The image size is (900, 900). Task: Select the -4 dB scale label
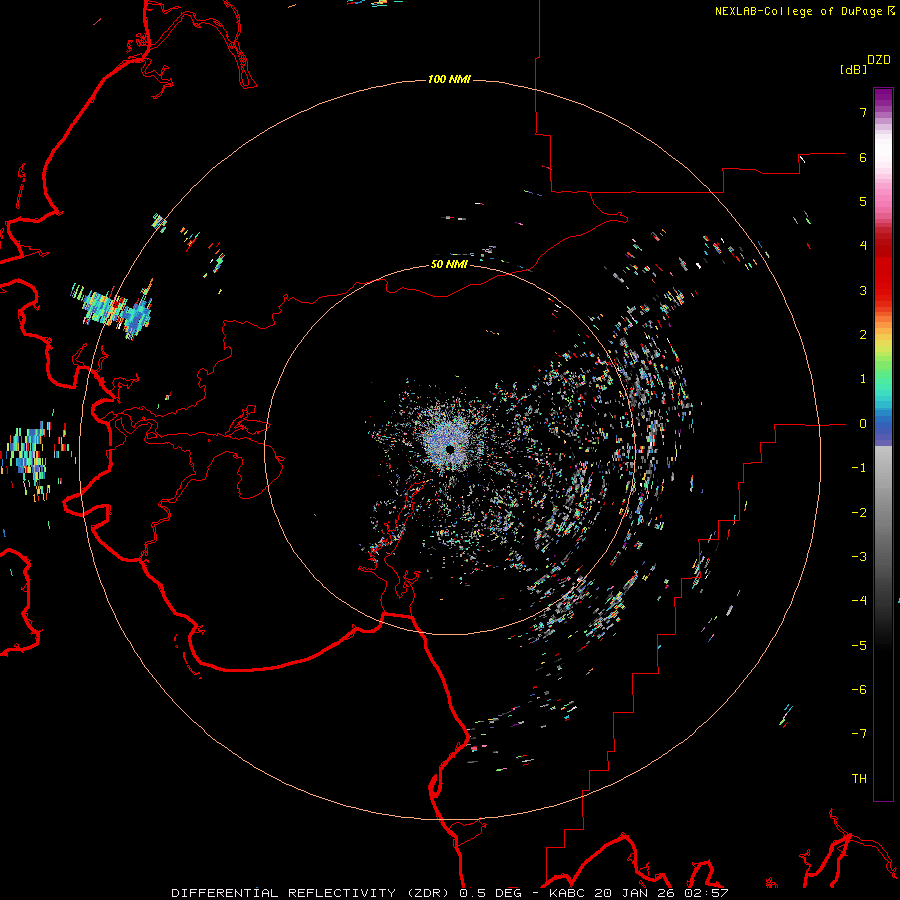[859, 601]
